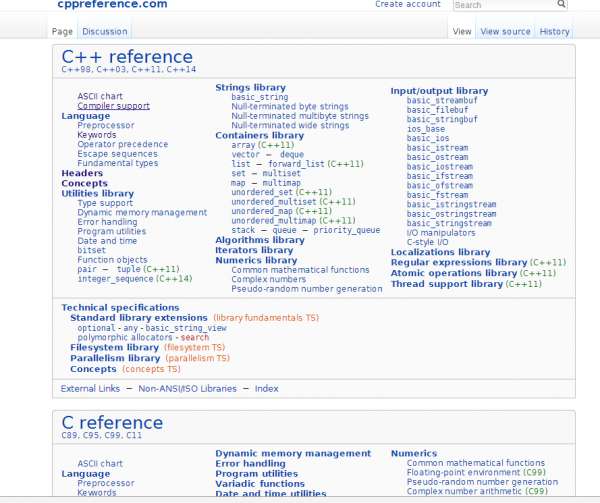This screenshot has height=503, width=600.
Task: Open the Date and time link
Action: coord(107,241)
